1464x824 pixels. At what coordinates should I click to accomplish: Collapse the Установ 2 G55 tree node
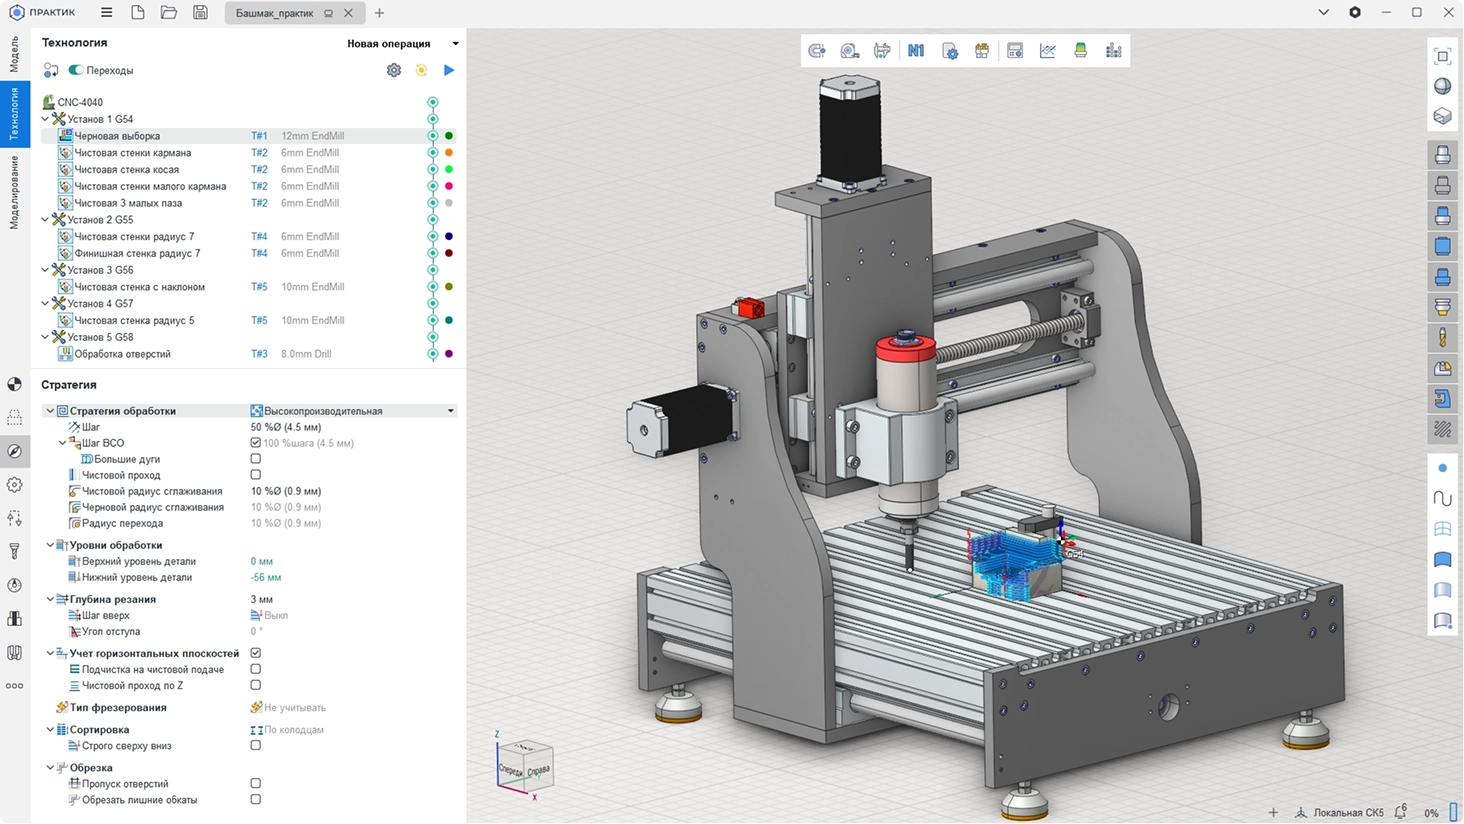tap(45, 220)
